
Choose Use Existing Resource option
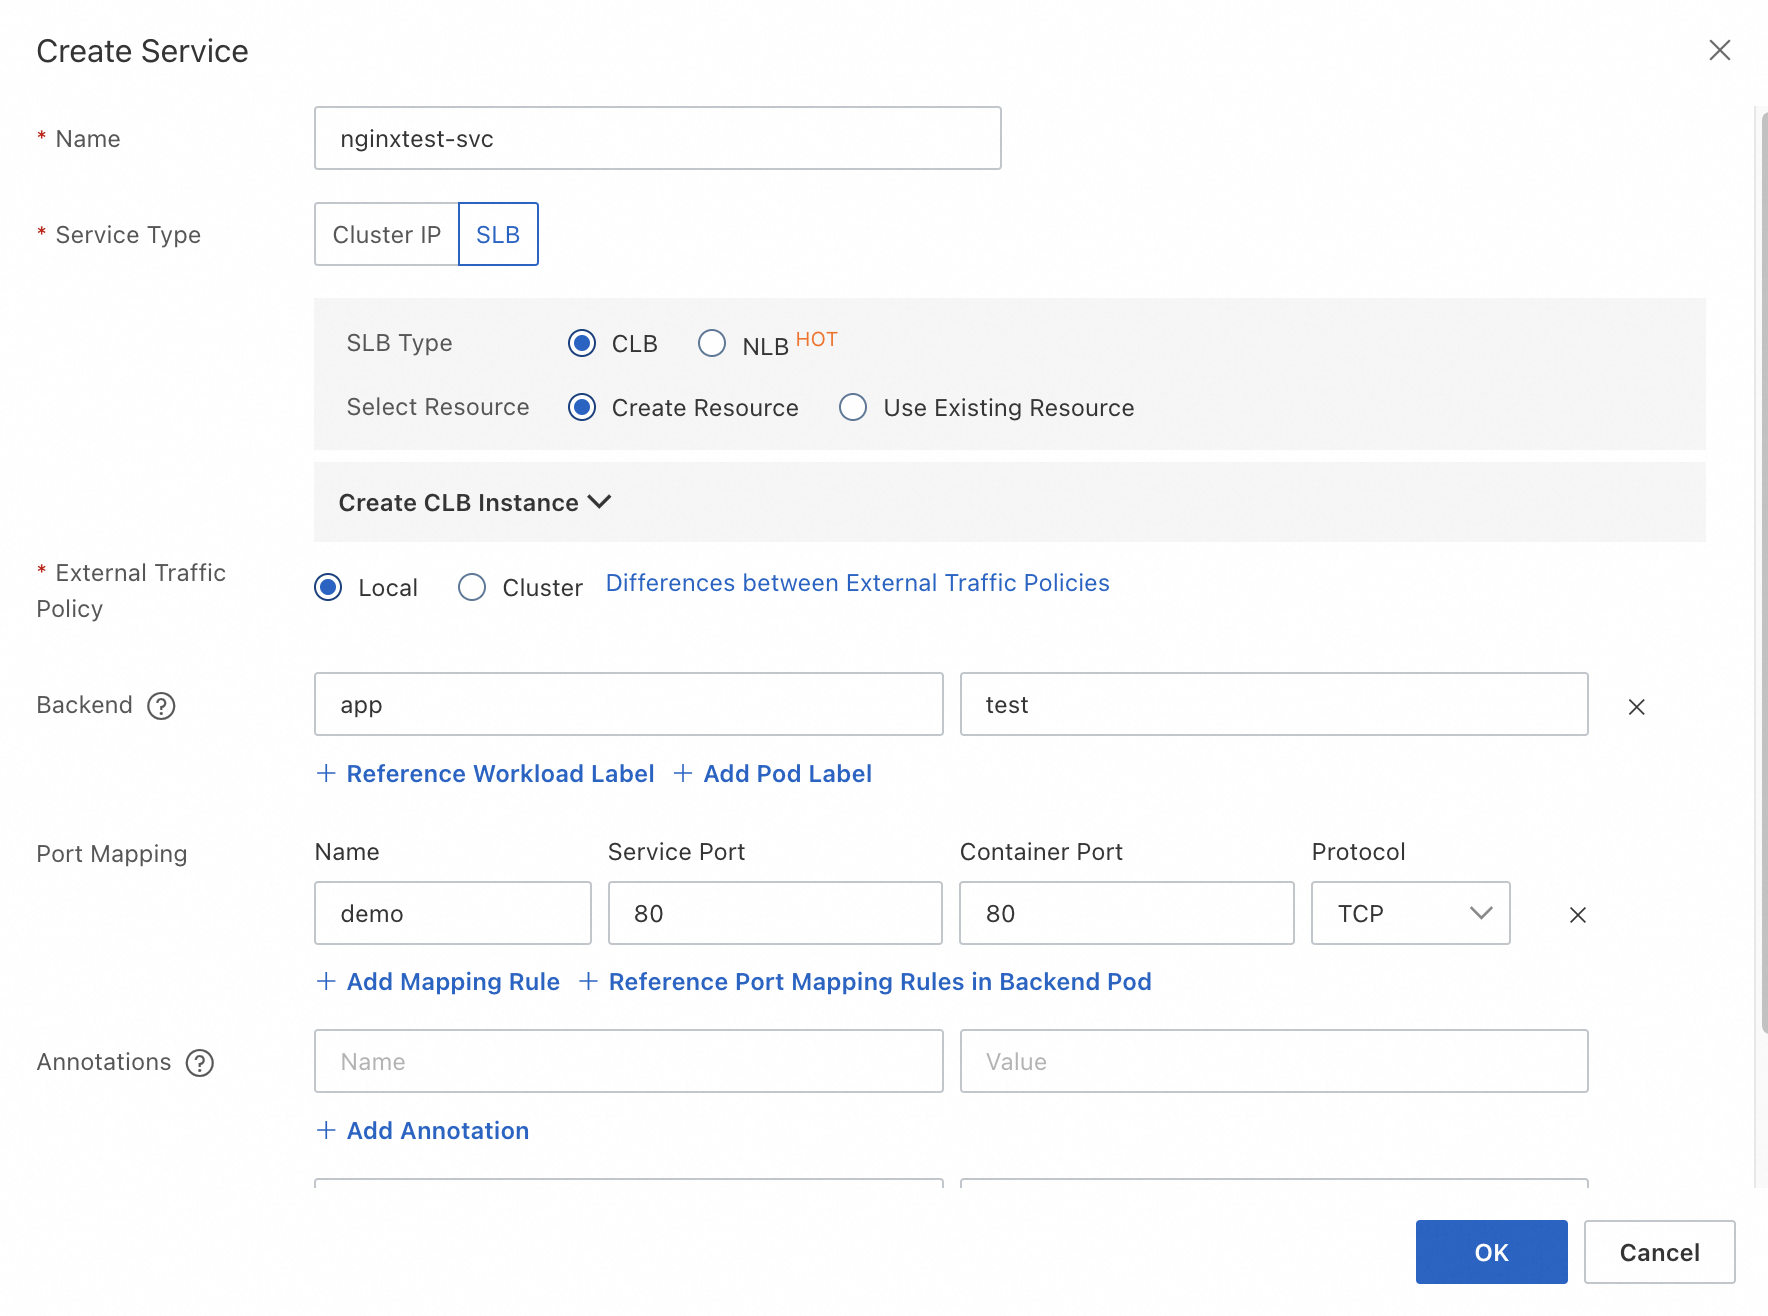tap(853, 408)
